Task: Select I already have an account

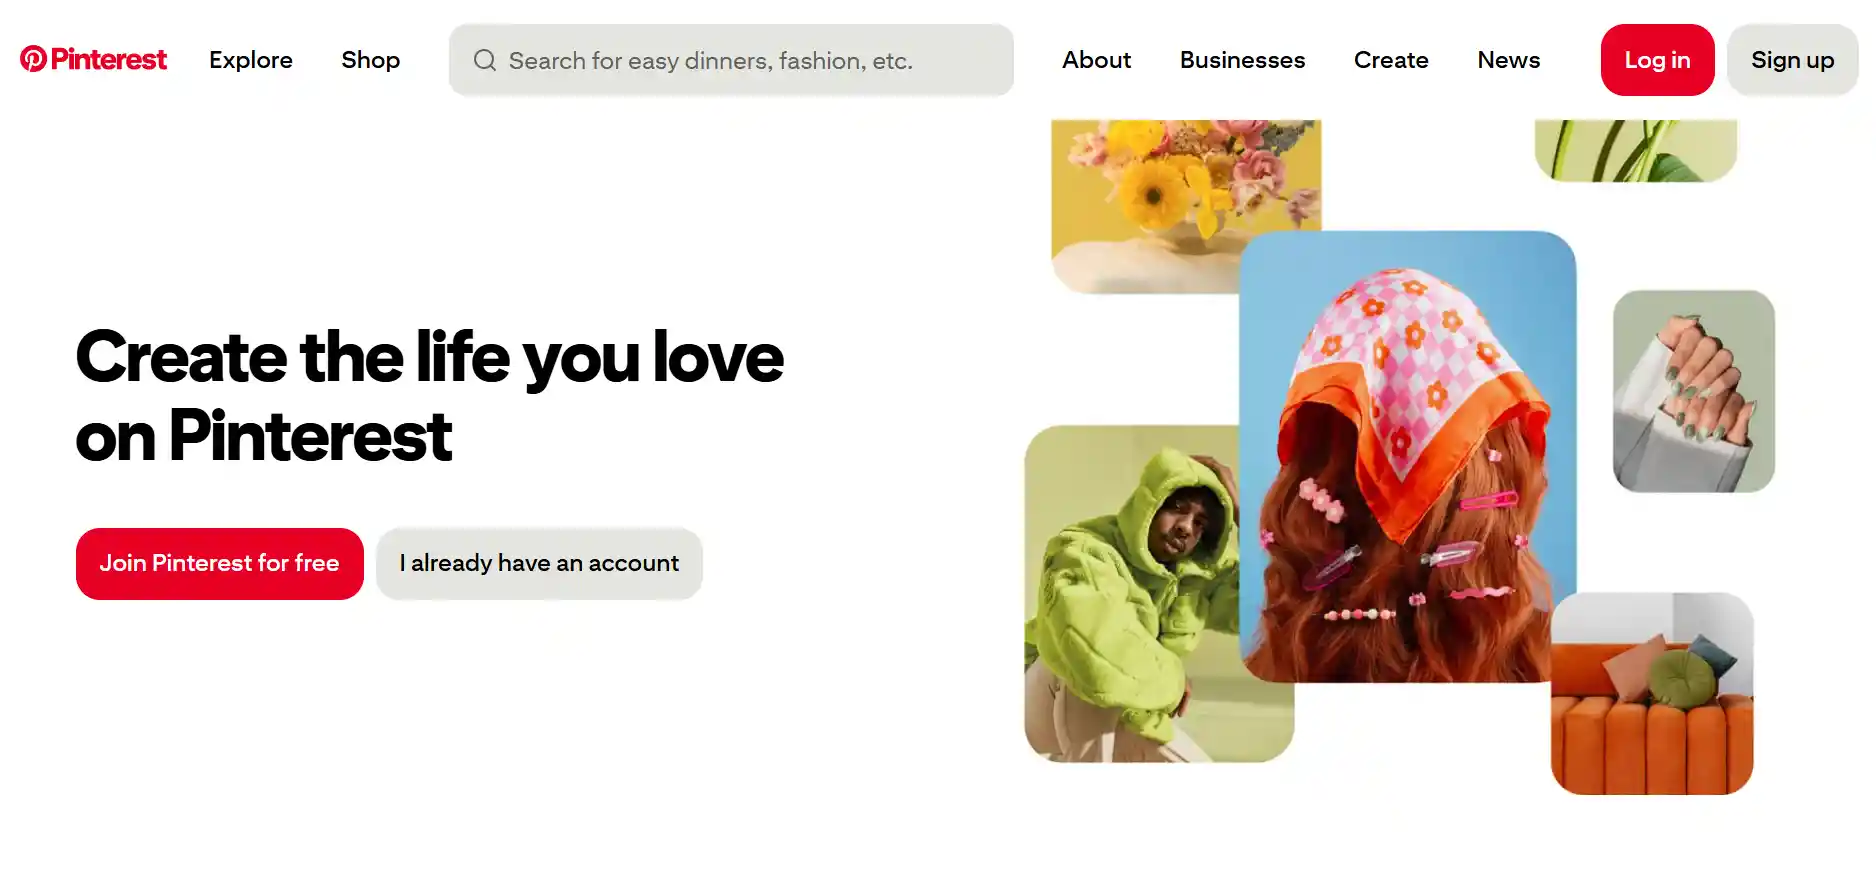Action: coord(539,564)
